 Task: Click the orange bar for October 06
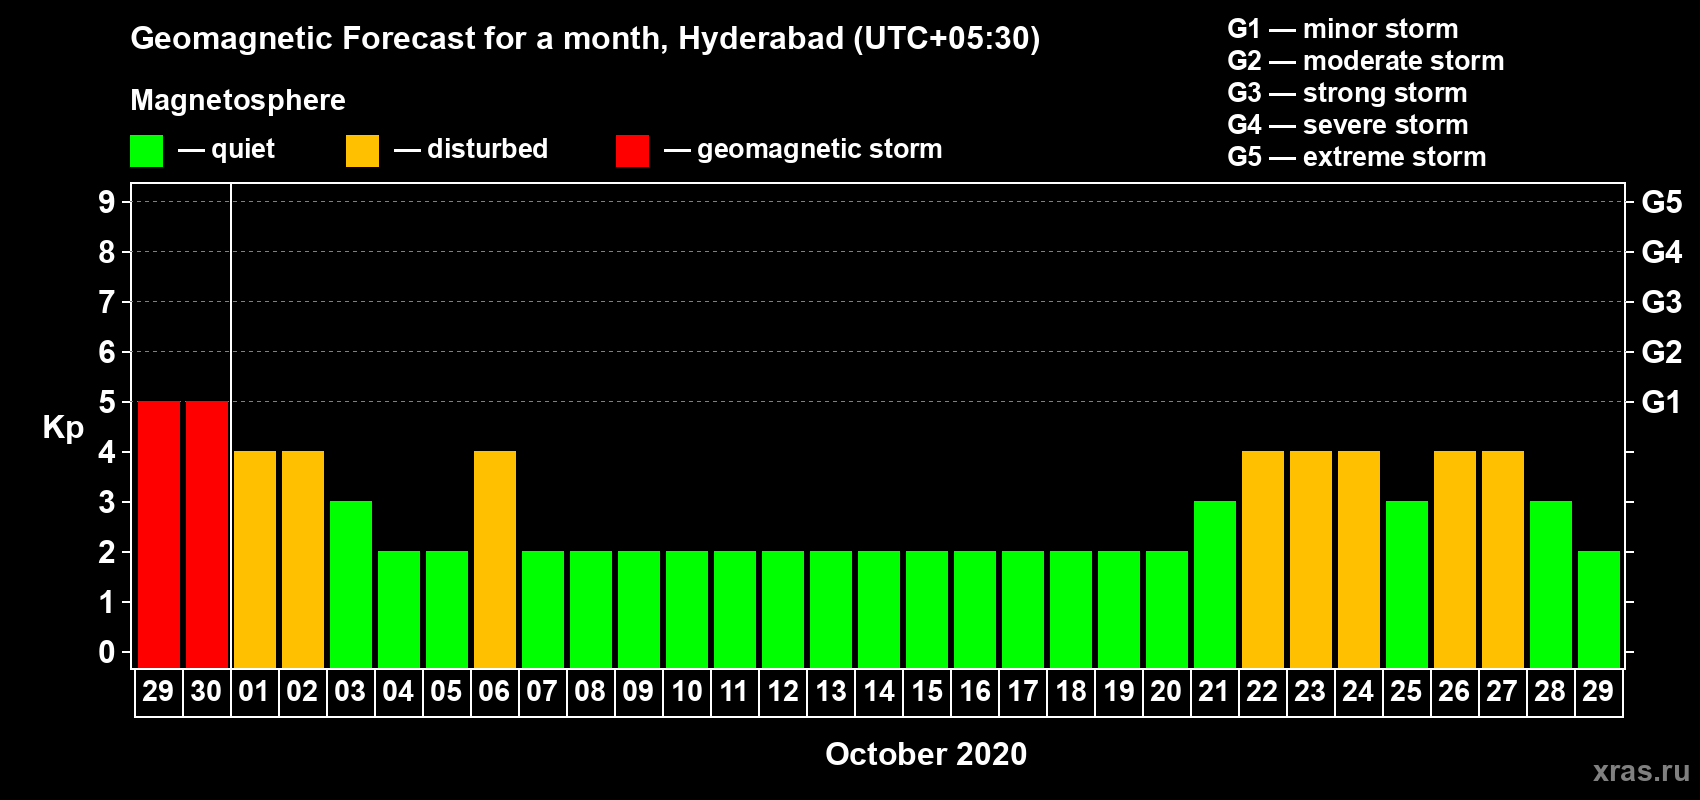(495, 559)
